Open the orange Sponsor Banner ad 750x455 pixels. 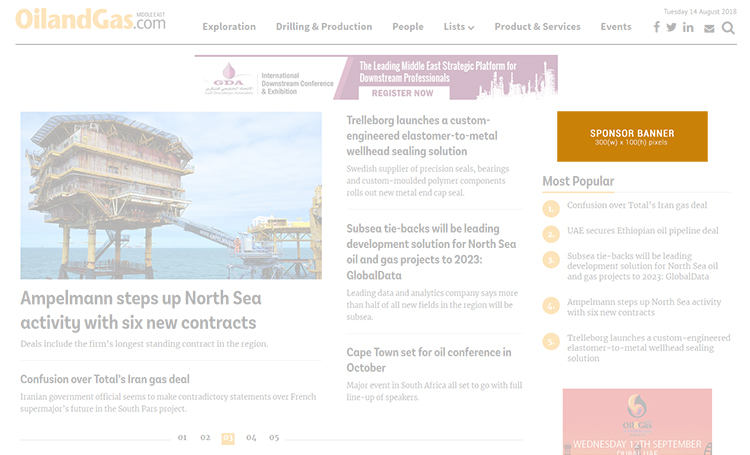[632, 136]
